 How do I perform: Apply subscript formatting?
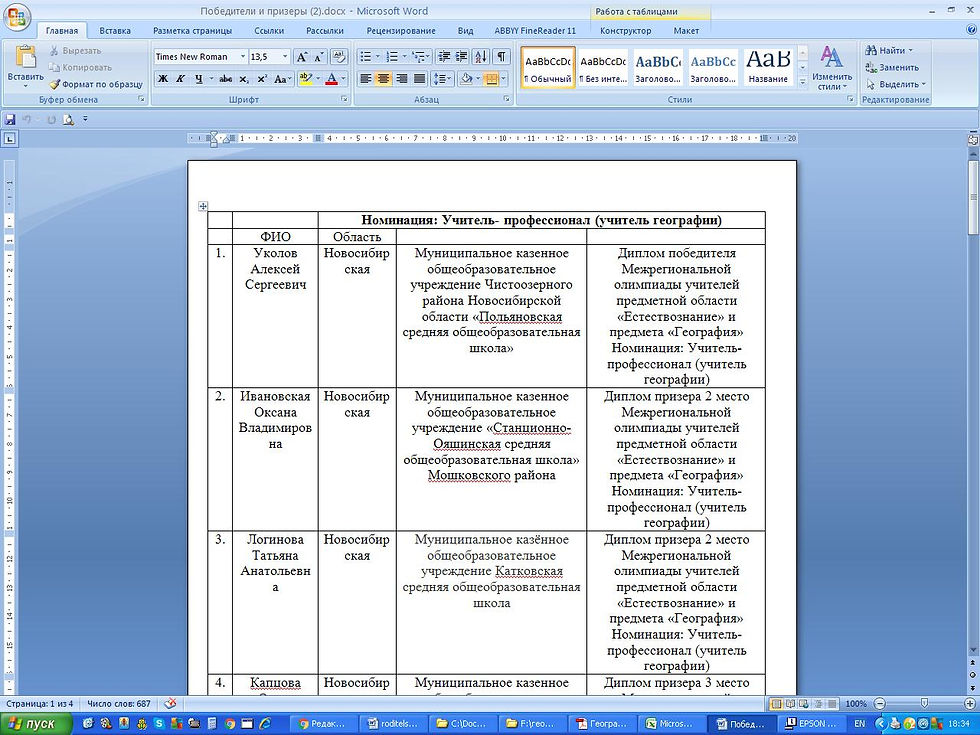[x=244, y=79]
